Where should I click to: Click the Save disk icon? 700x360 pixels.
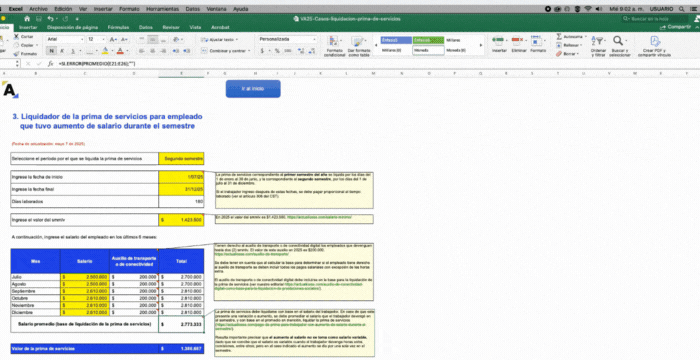point(39,19)
